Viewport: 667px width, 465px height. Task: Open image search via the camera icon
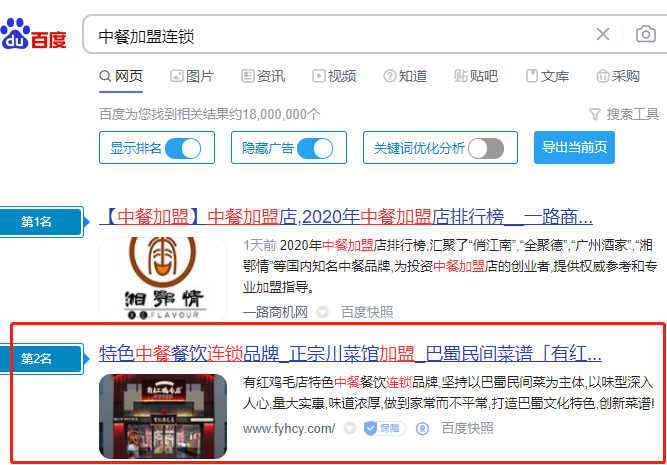coord(646,35)
